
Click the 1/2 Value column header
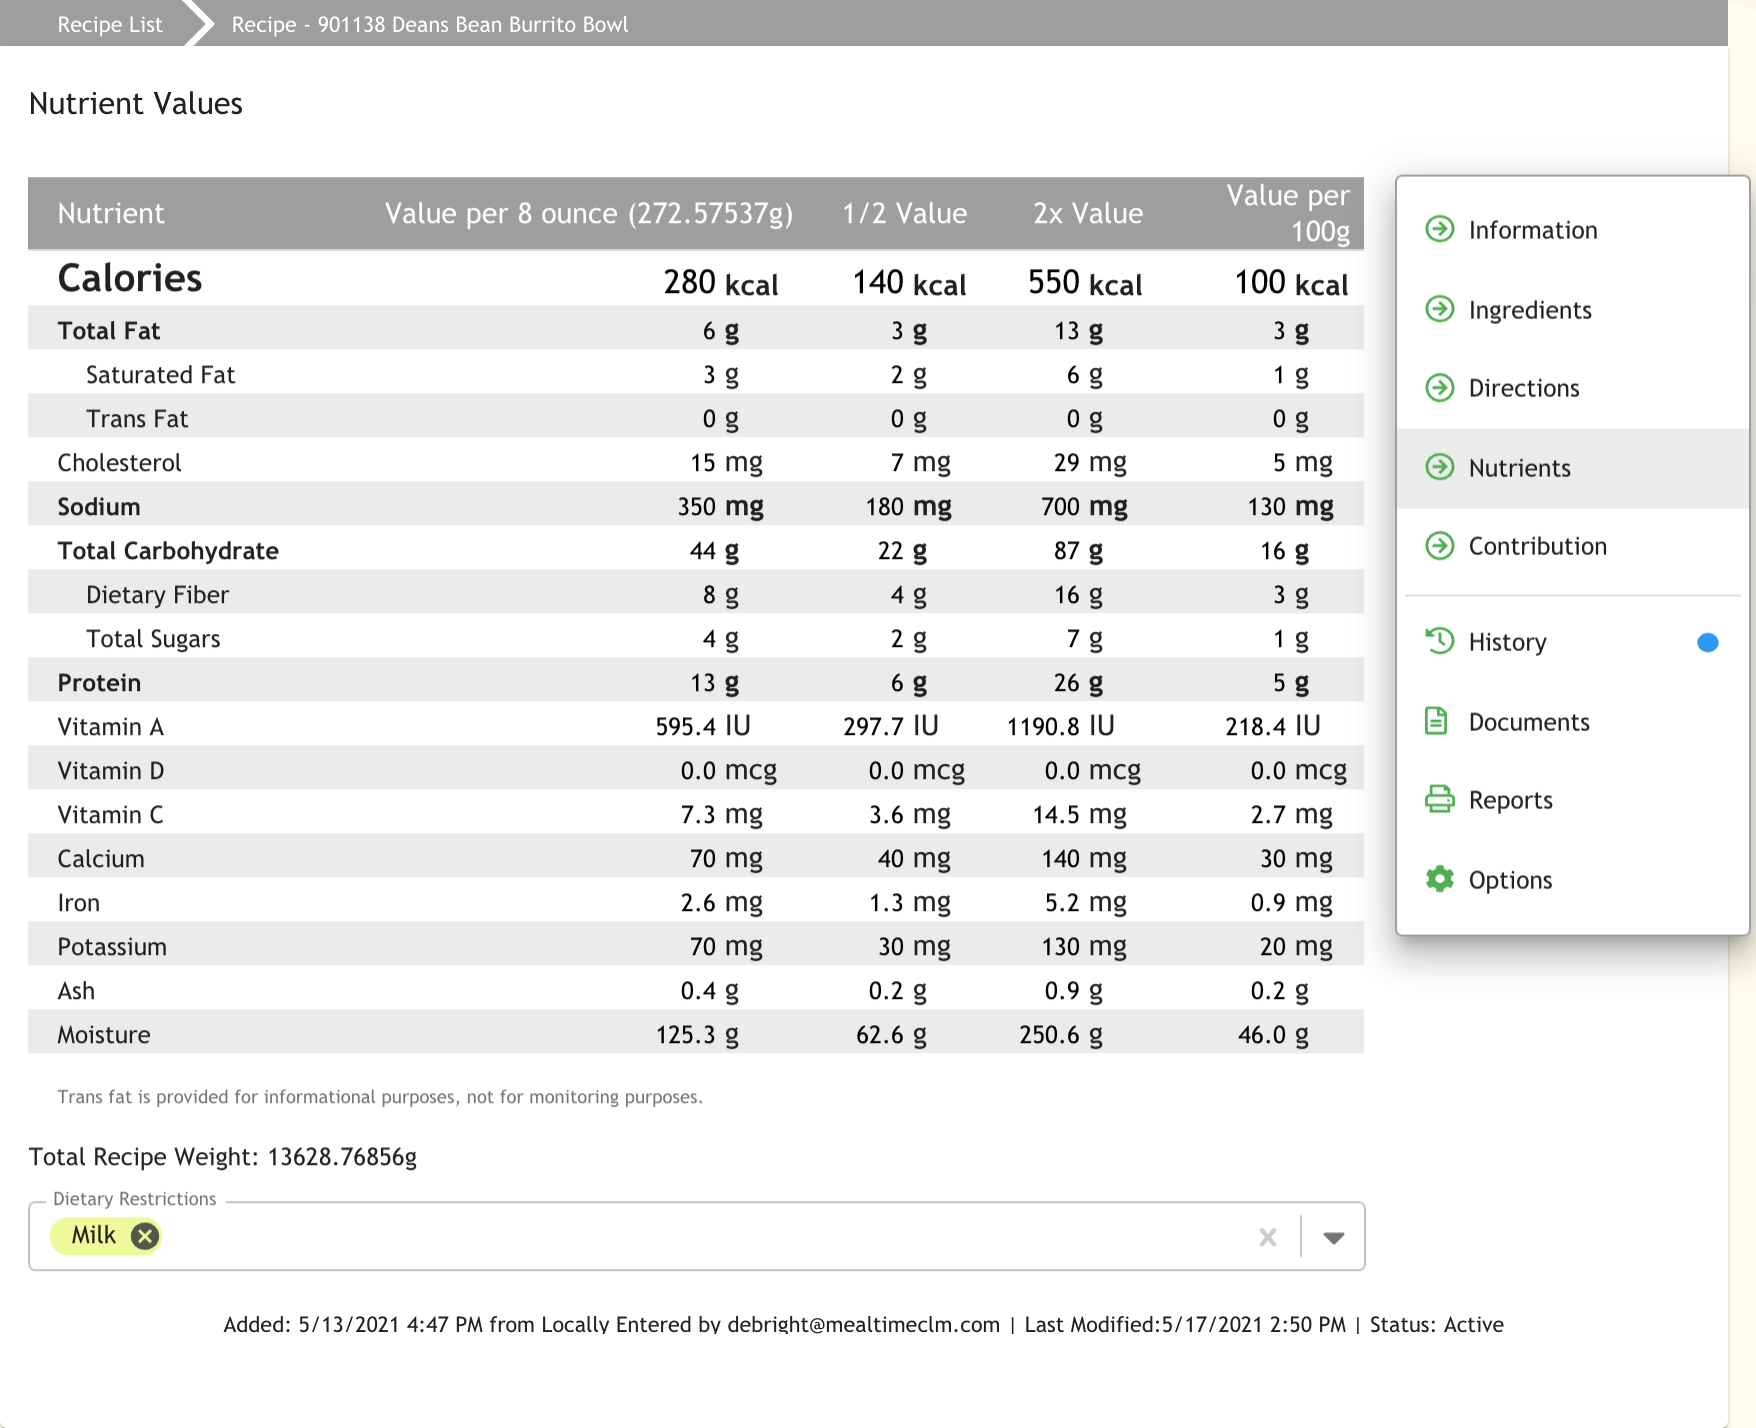[905, 213]
